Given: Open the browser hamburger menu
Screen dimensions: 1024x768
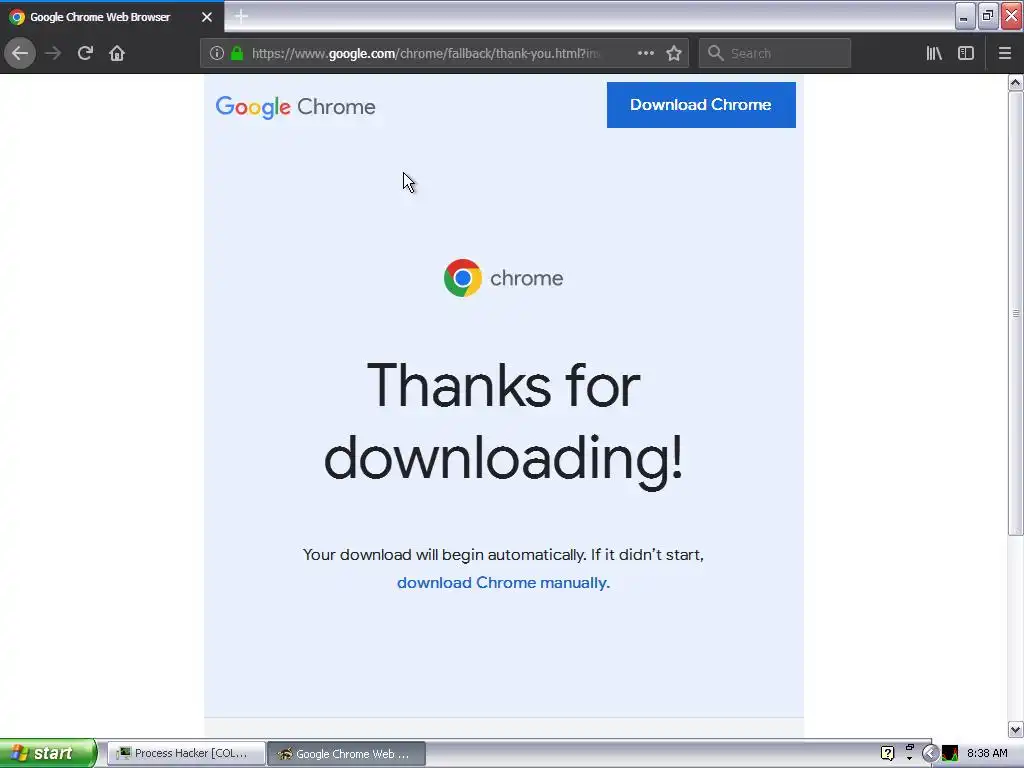Looking at the screenshot, I should pos(1005,54).
